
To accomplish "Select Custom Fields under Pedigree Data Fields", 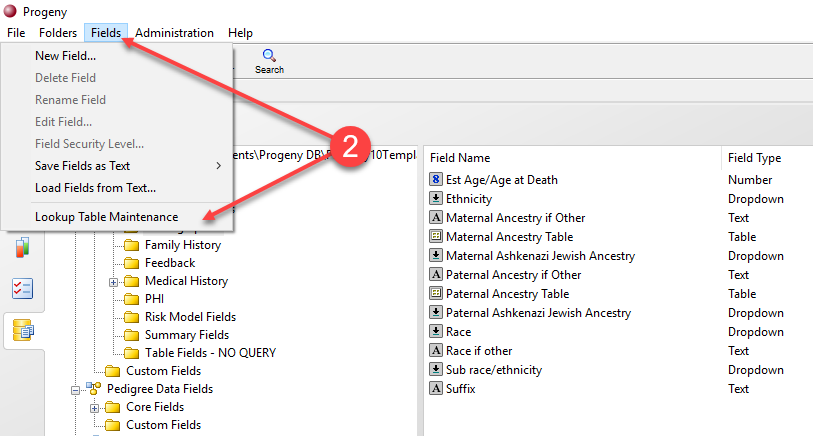I will point(163,425).
